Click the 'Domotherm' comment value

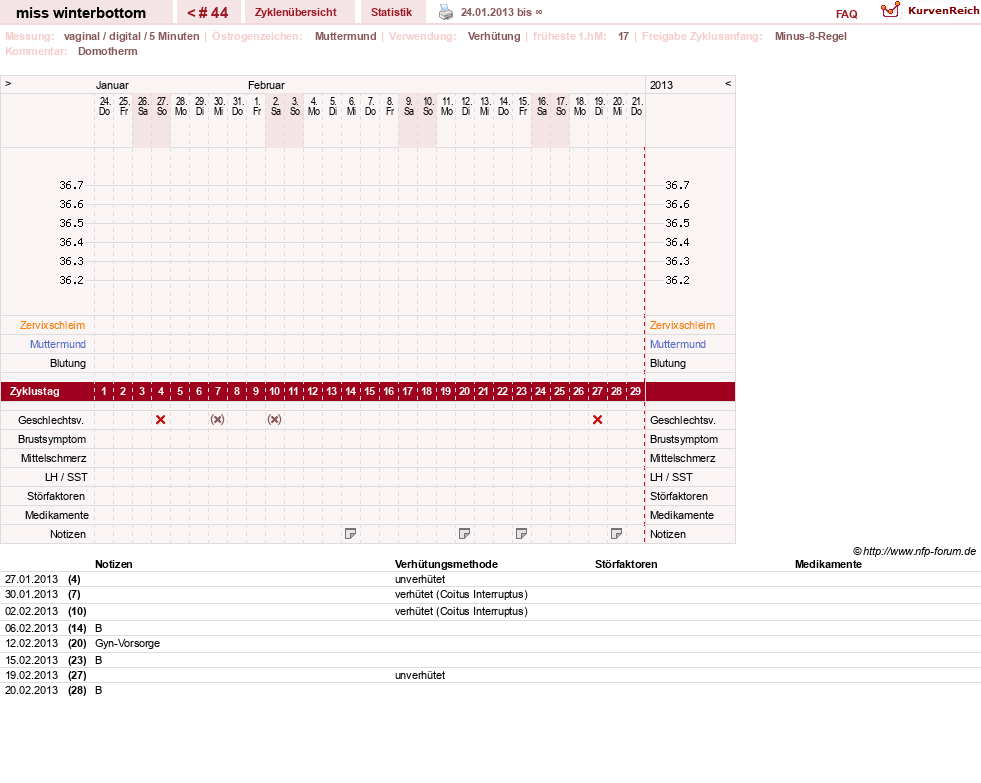[108, 51]
